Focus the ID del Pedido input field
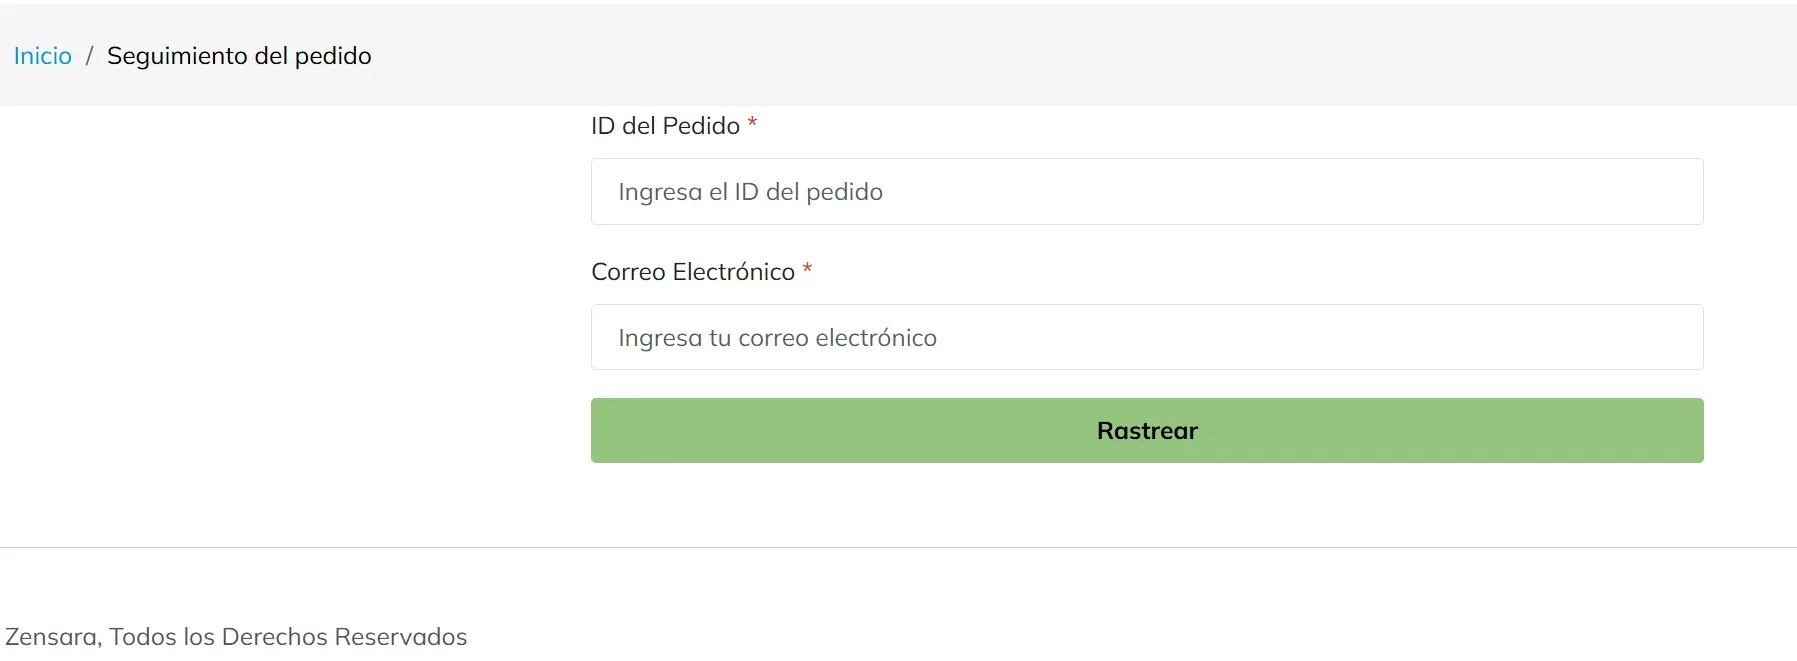This screenshot has width=1797, height=661. (1146, 192)
